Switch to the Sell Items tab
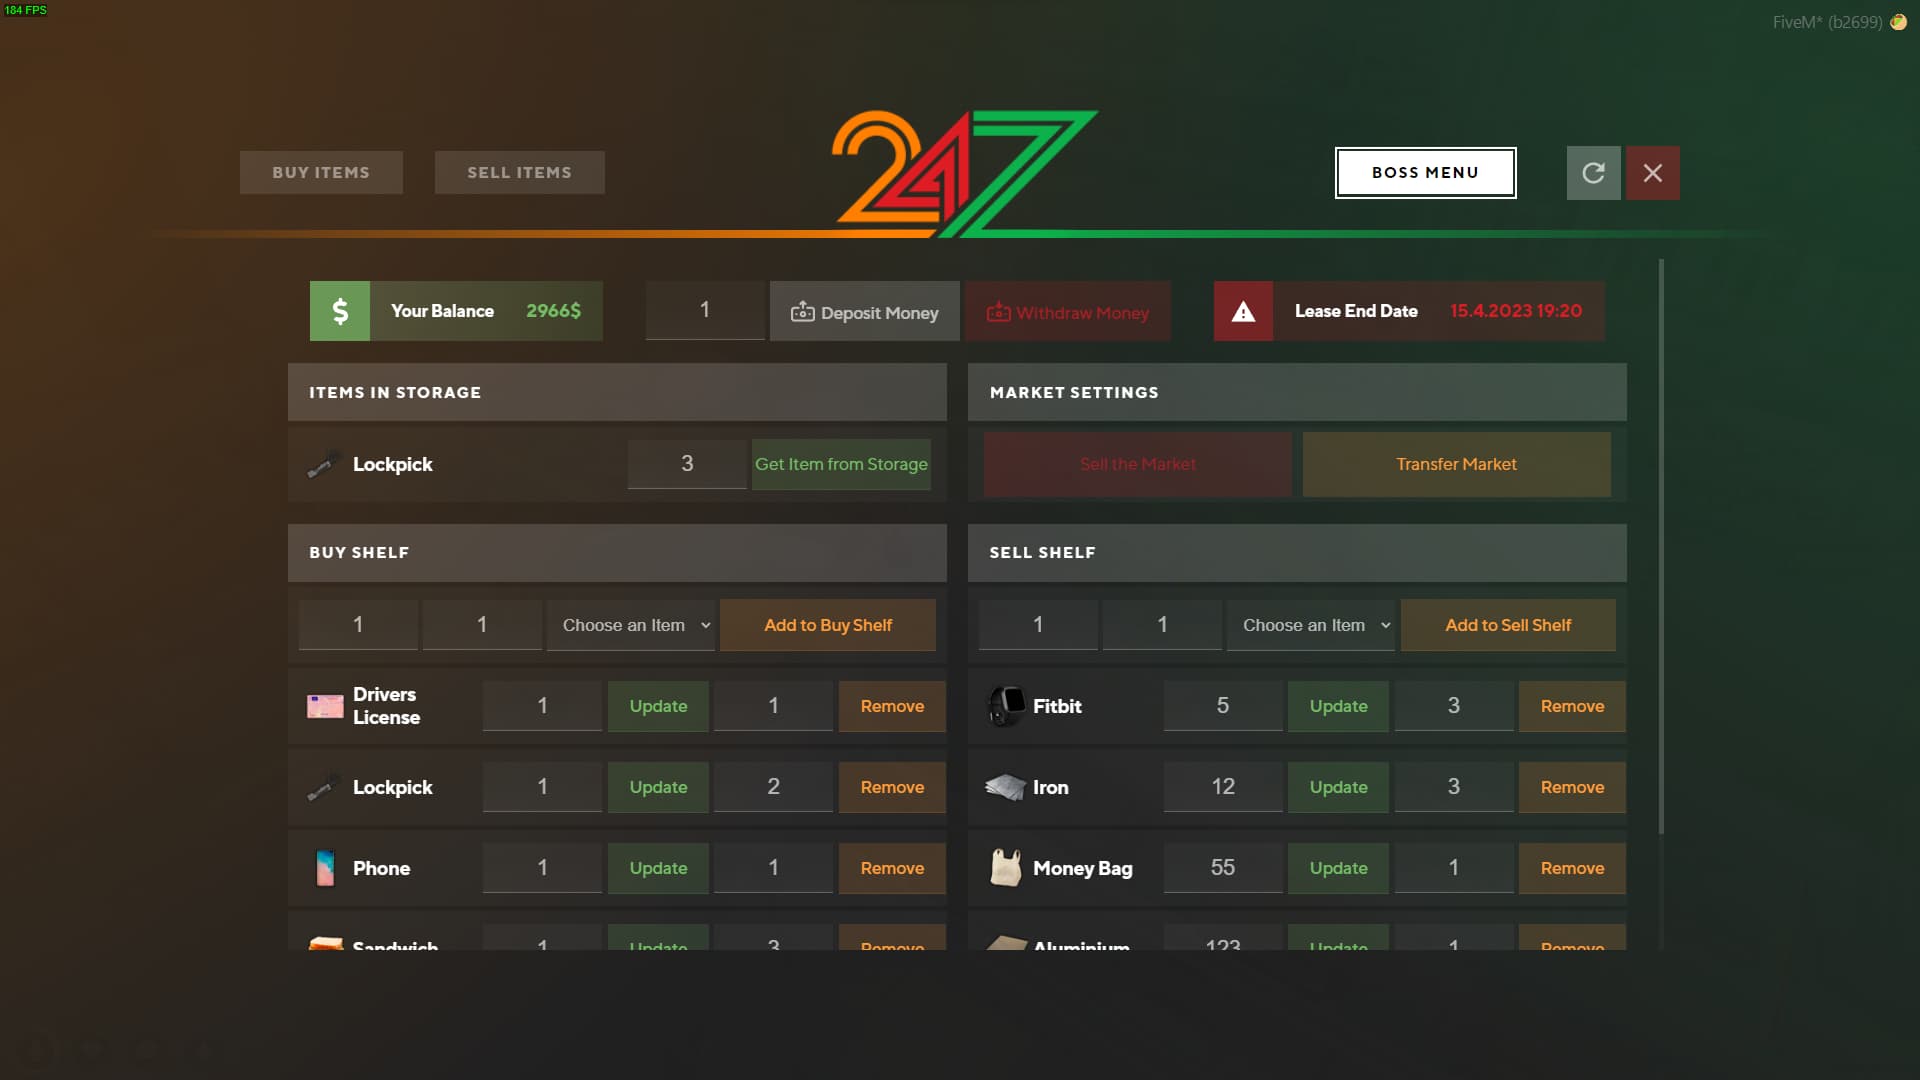This screenshot has height=1080, width=1920. click(x=520, y=173)
